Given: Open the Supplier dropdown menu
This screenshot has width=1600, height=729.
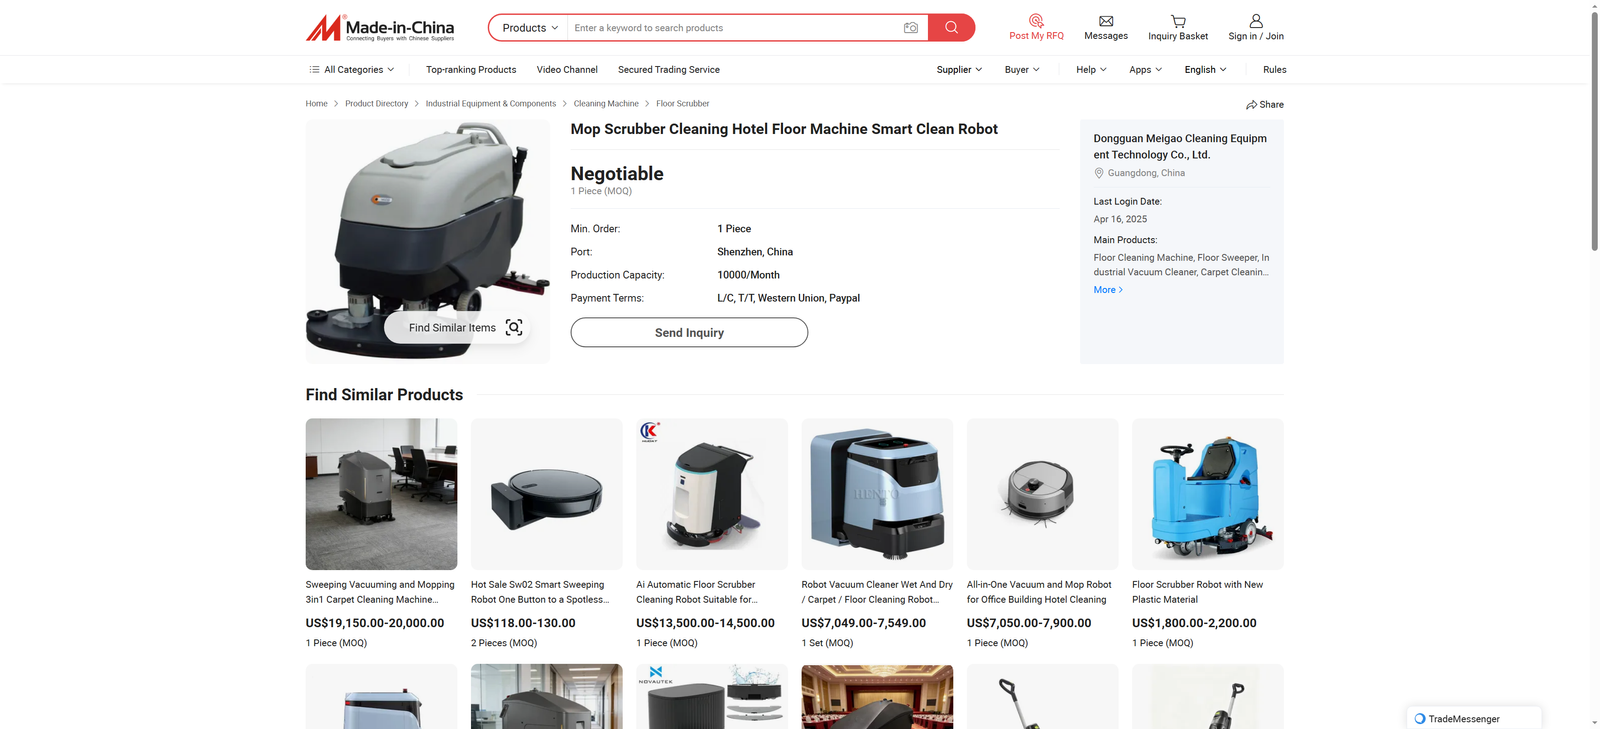Looking at the screenshot, I should (958, 70).
